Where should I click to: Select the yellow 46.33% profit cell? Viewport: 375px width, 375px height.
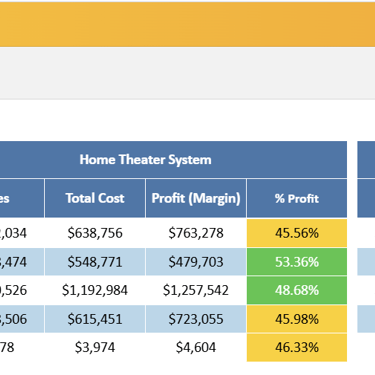coord(297,348)
